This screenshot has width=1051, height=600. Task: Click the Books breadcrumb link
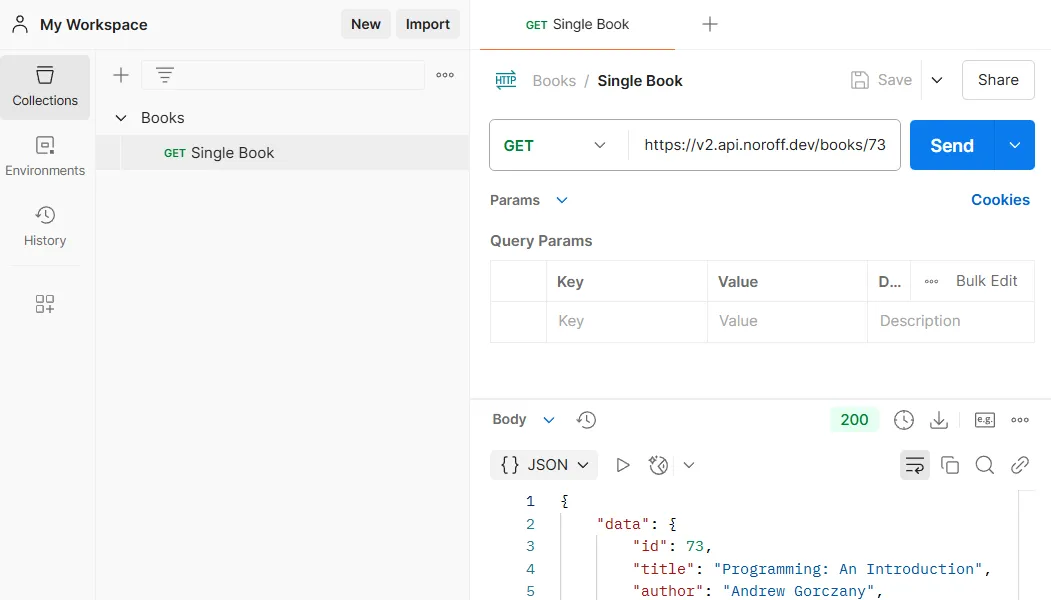pyautogui.click(x=554, y=80)
